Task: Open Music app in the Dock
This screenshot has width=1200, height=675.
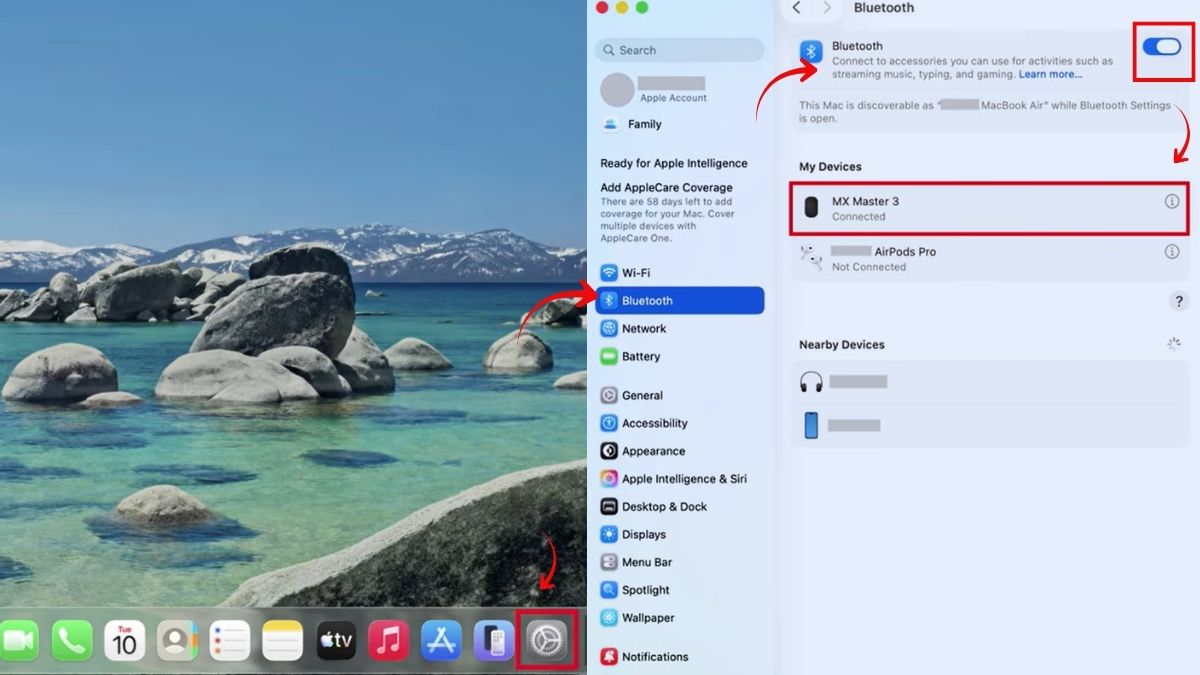Action: pos(389,641)
